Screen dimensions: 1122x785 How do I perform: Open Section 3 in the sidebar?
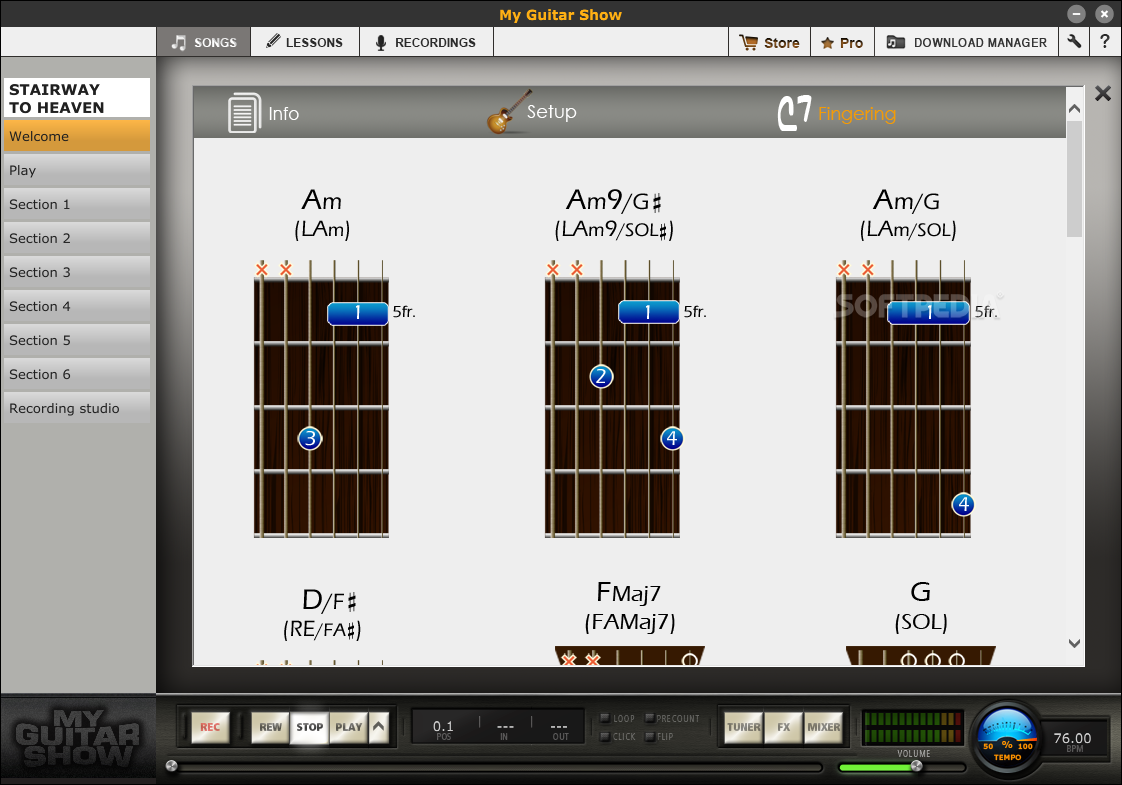pos(77,272)
